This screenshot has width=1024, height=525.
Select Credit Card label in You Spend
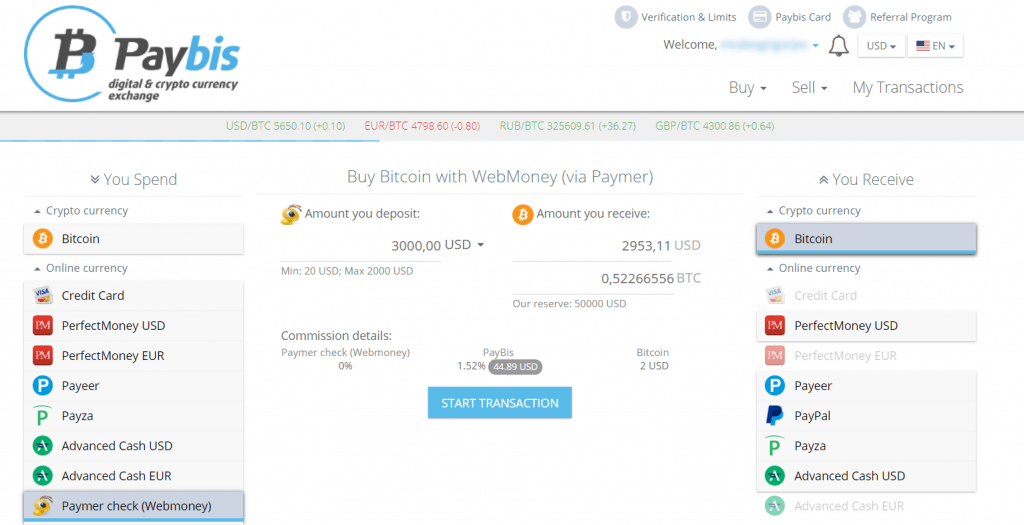click(x=93, y=296)
